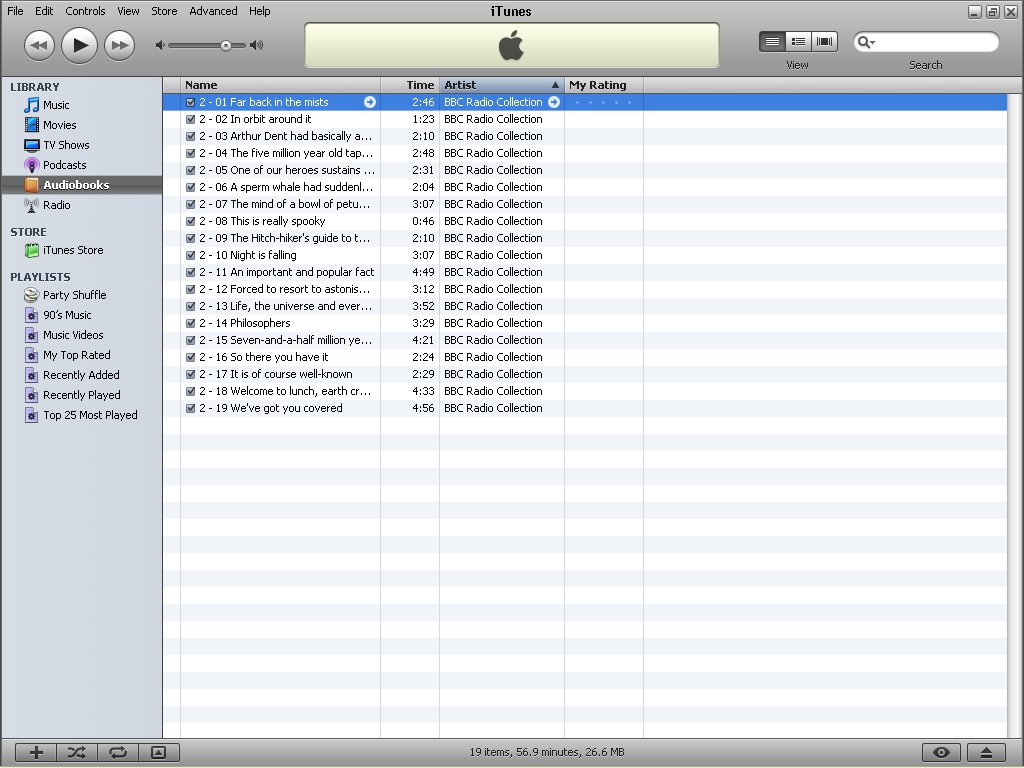Click arrow beside Far back in the mists
Viewport: 1024px width, 768px height.
coord(370,102)
